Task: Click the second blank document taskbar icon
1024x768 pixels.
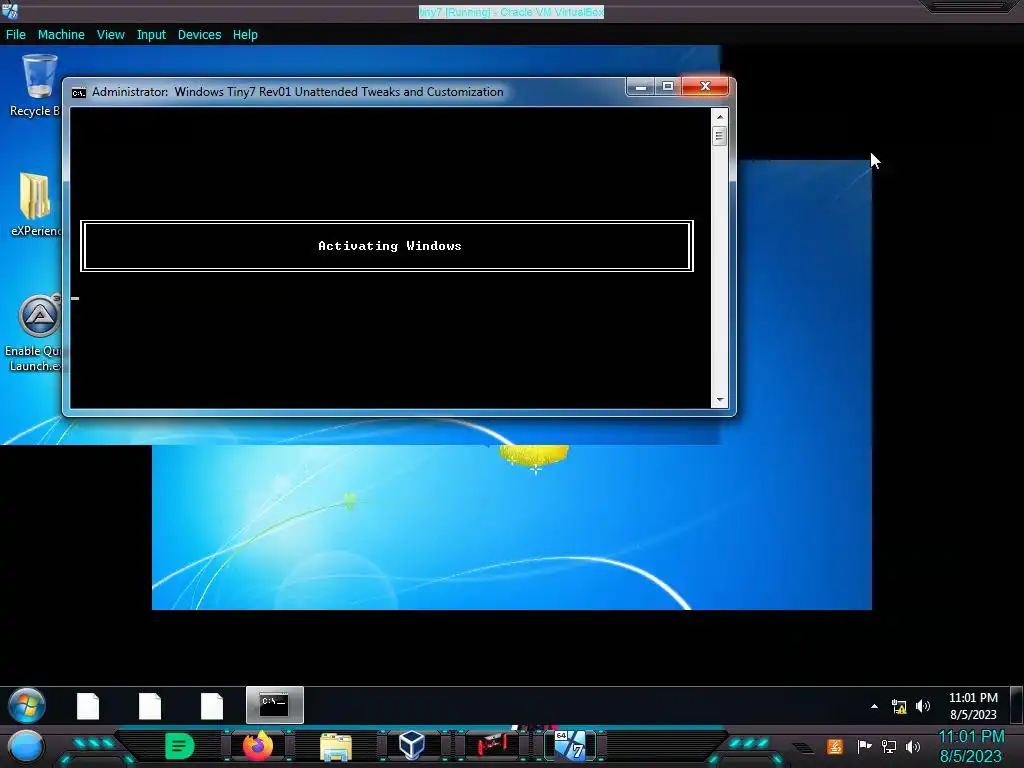Action: coord(150,706)
